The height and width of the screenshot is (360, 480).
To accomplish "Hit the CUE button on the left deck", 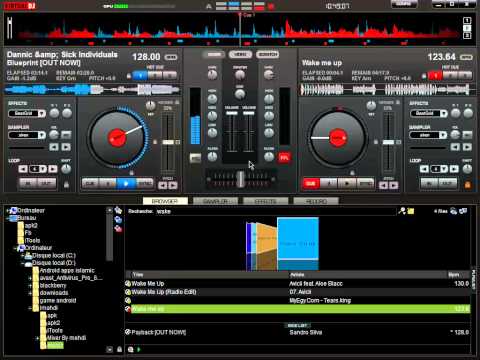I will tap(90, 184).
